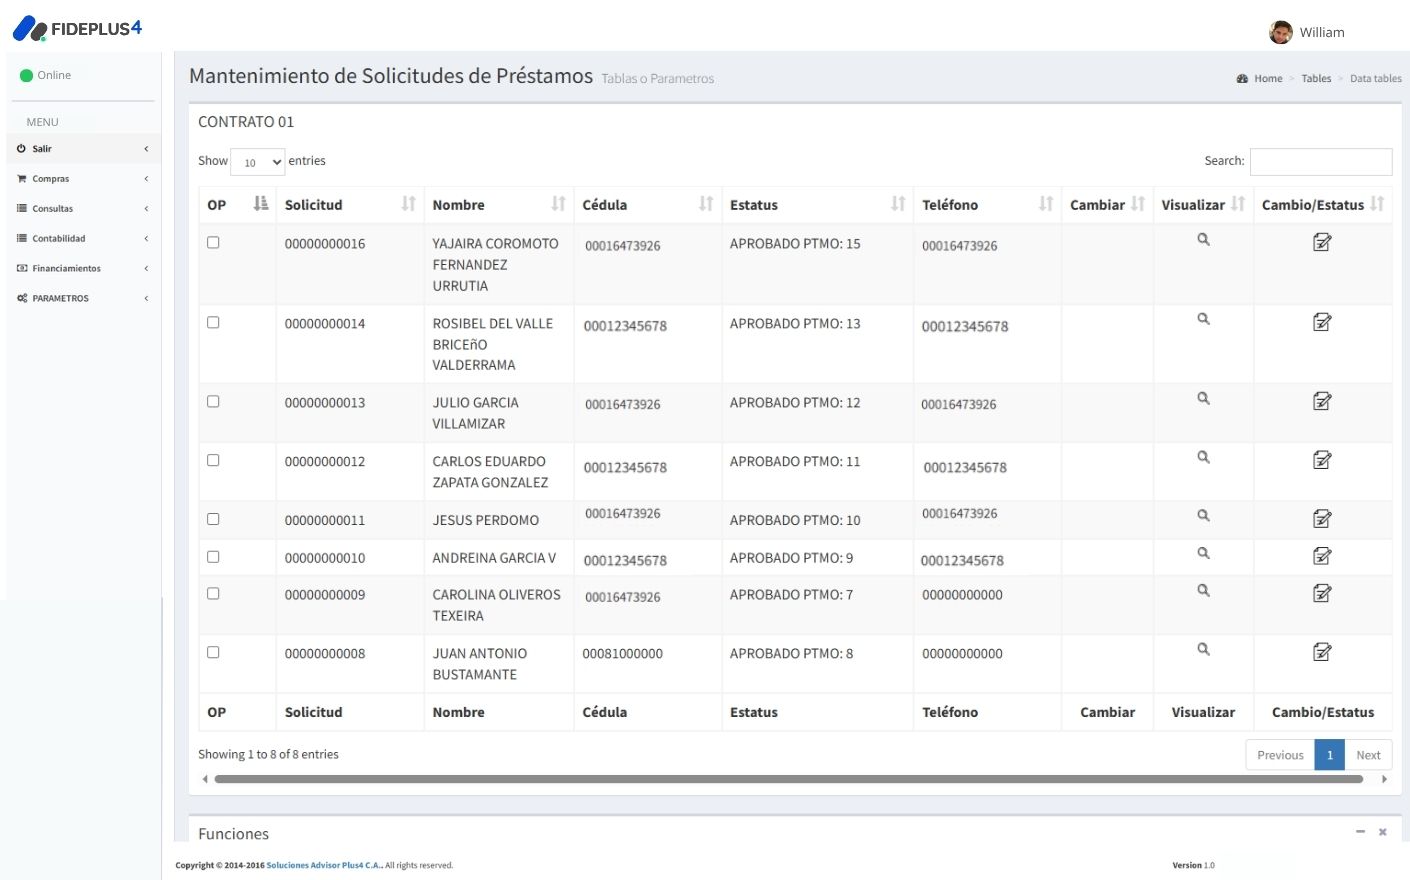Open the magnifier to visualize solicitud 00000000016
This screenshot has height=880, width=1410.
click(1203, 239)
